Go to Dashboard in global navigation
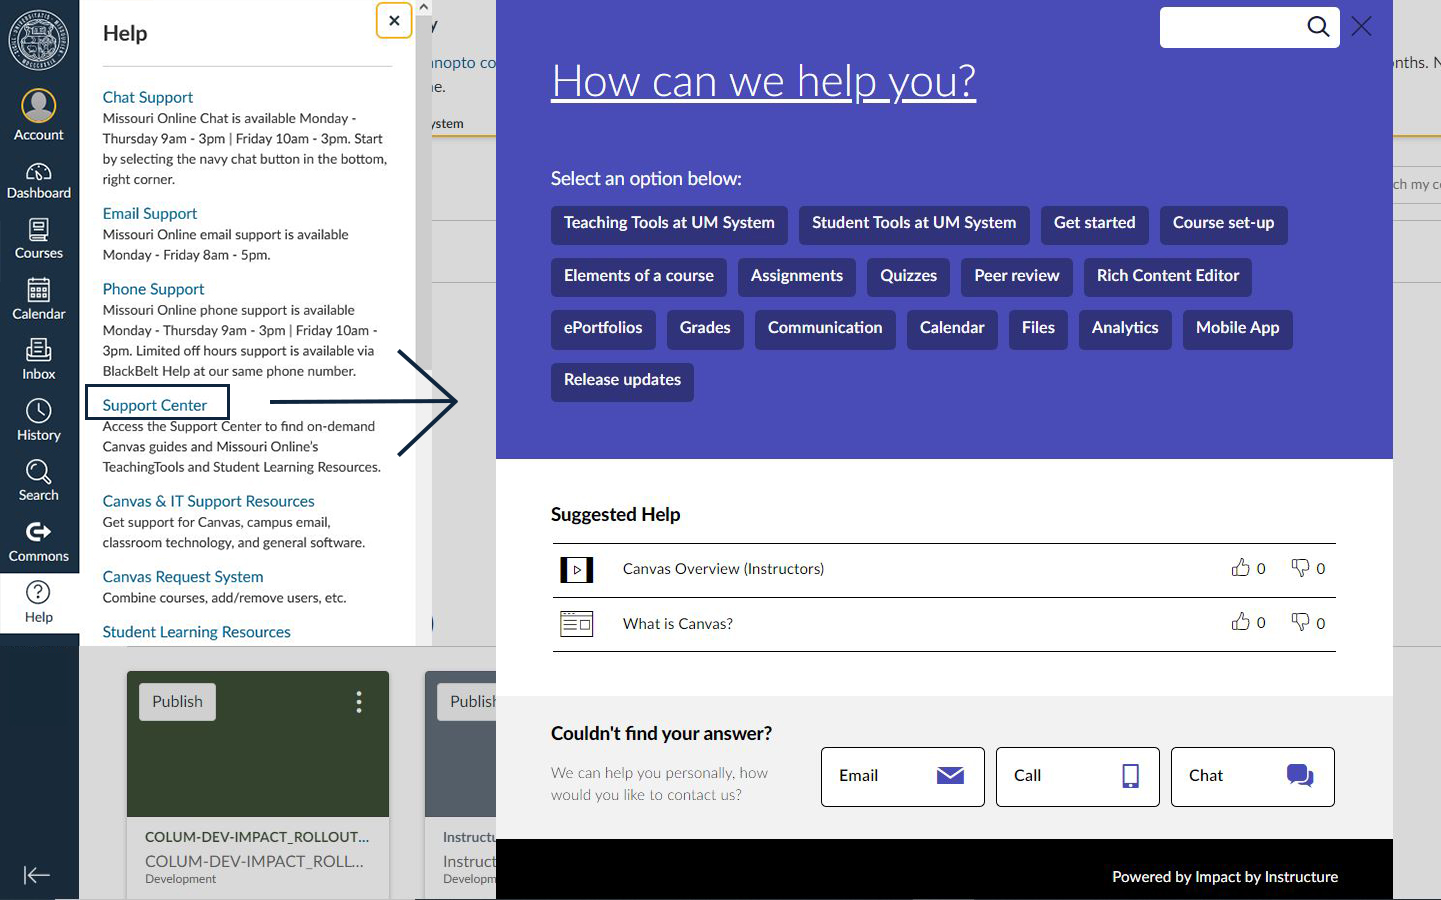 coord(39,181)
